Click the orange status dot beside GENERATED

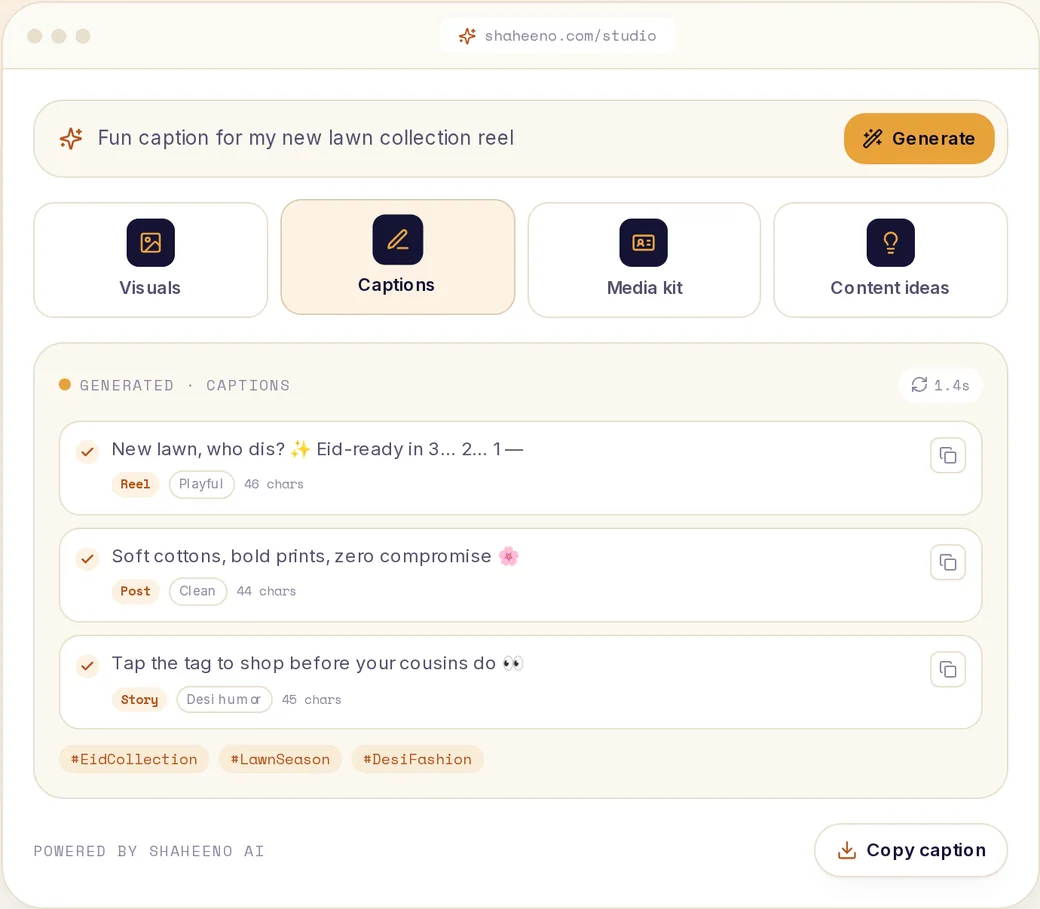pyautogui.click(x=64, y=385)
